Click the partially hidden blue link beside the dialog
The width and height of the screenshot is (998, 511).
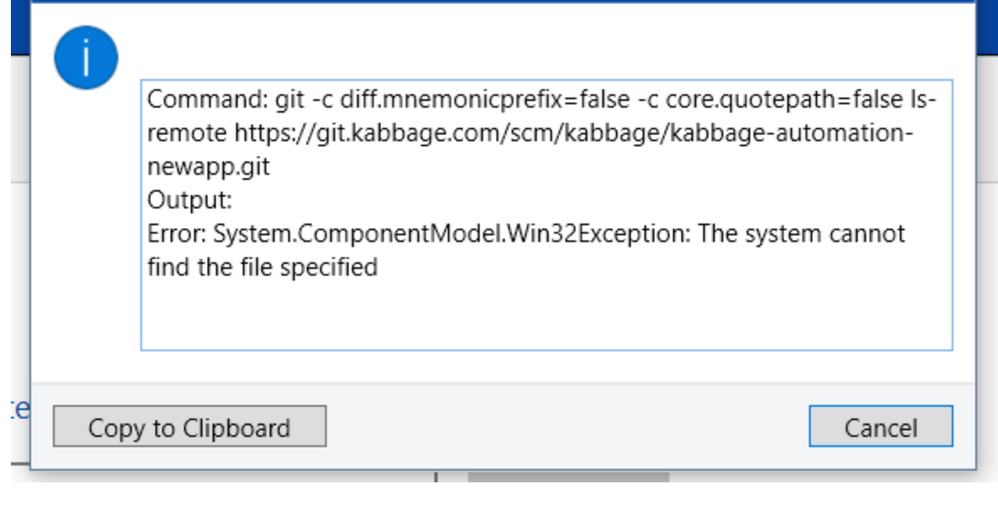[x=20, y=409]
